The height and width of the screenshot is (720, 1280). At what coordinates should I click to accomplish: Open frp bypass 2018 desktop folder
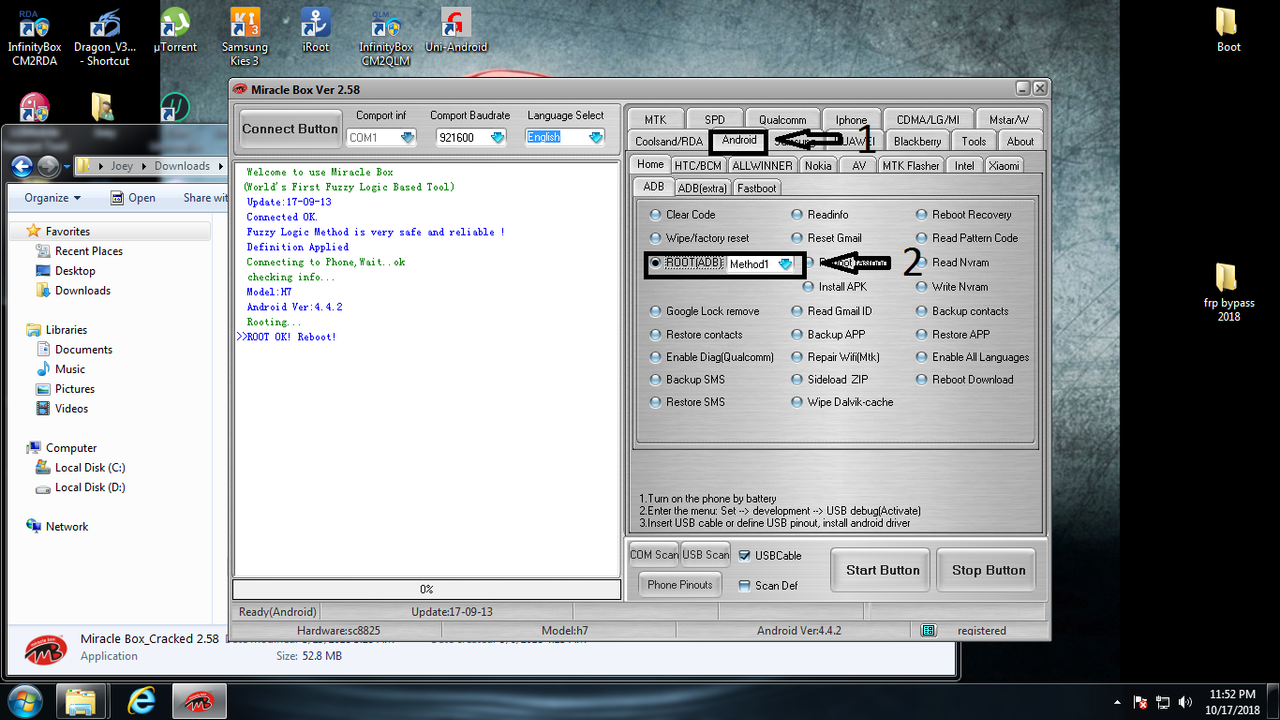(x=1228, y=292)
